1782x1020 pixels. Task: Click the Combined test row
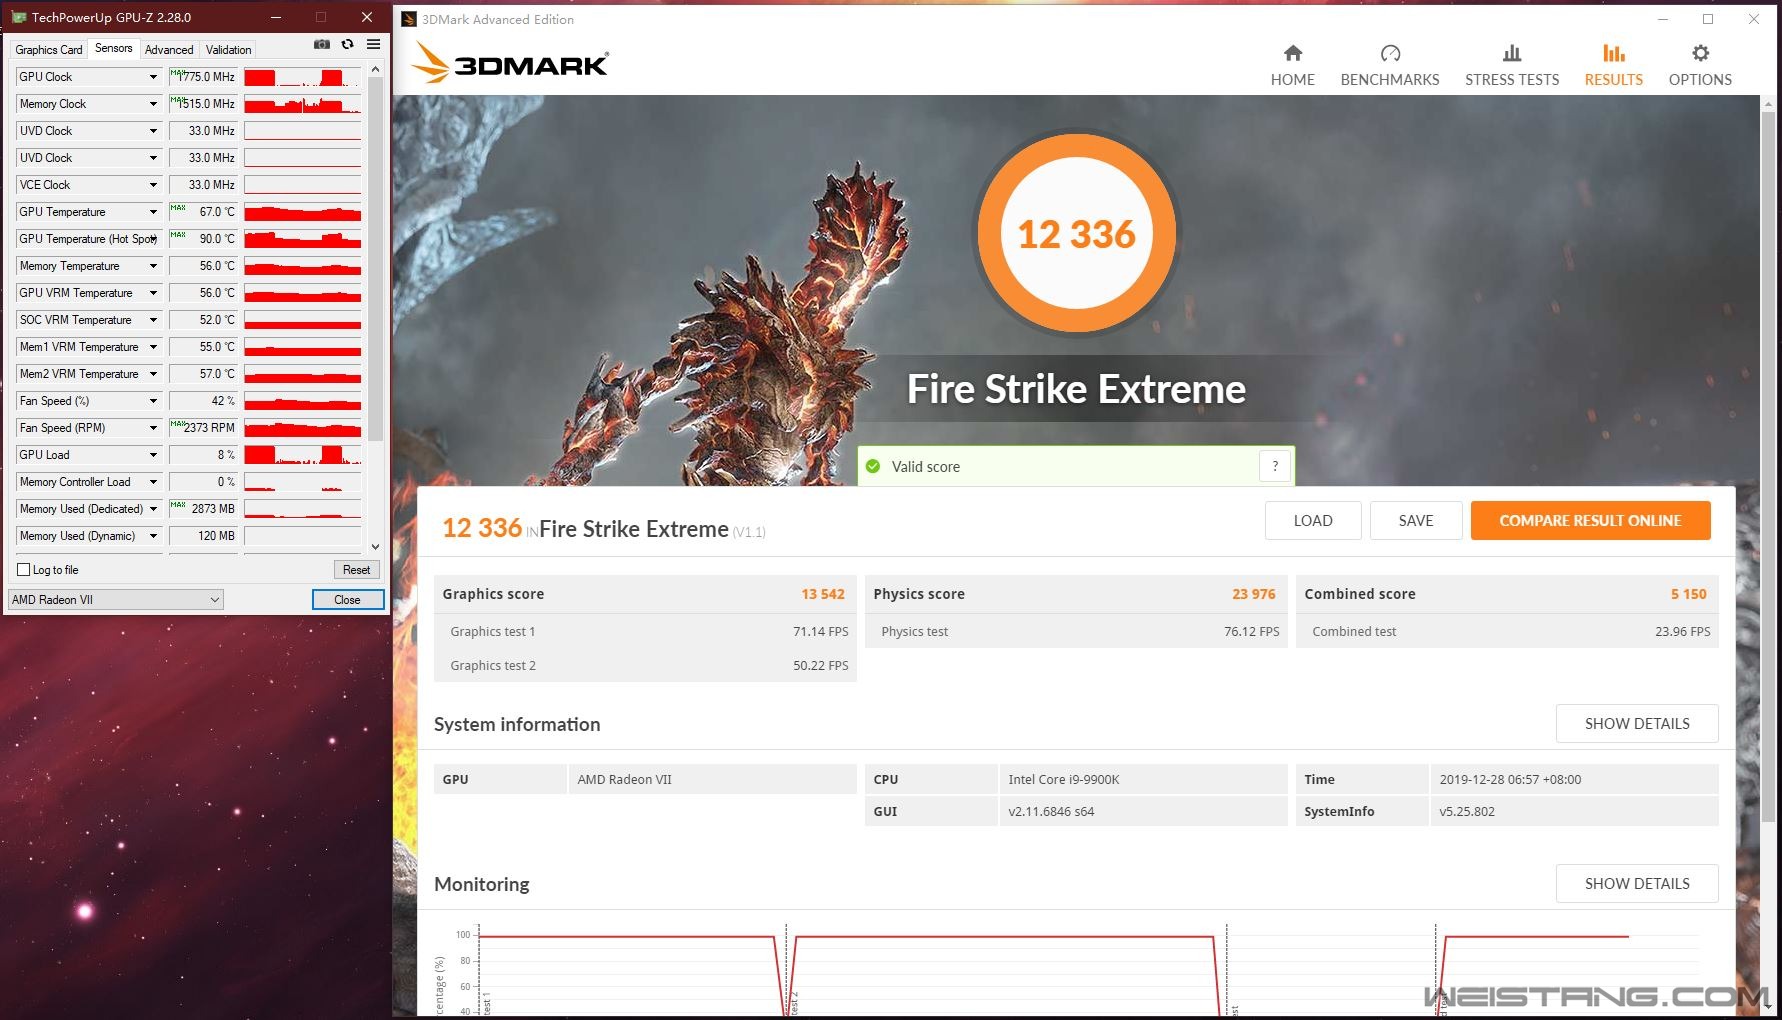click(x=1507, y=632)
